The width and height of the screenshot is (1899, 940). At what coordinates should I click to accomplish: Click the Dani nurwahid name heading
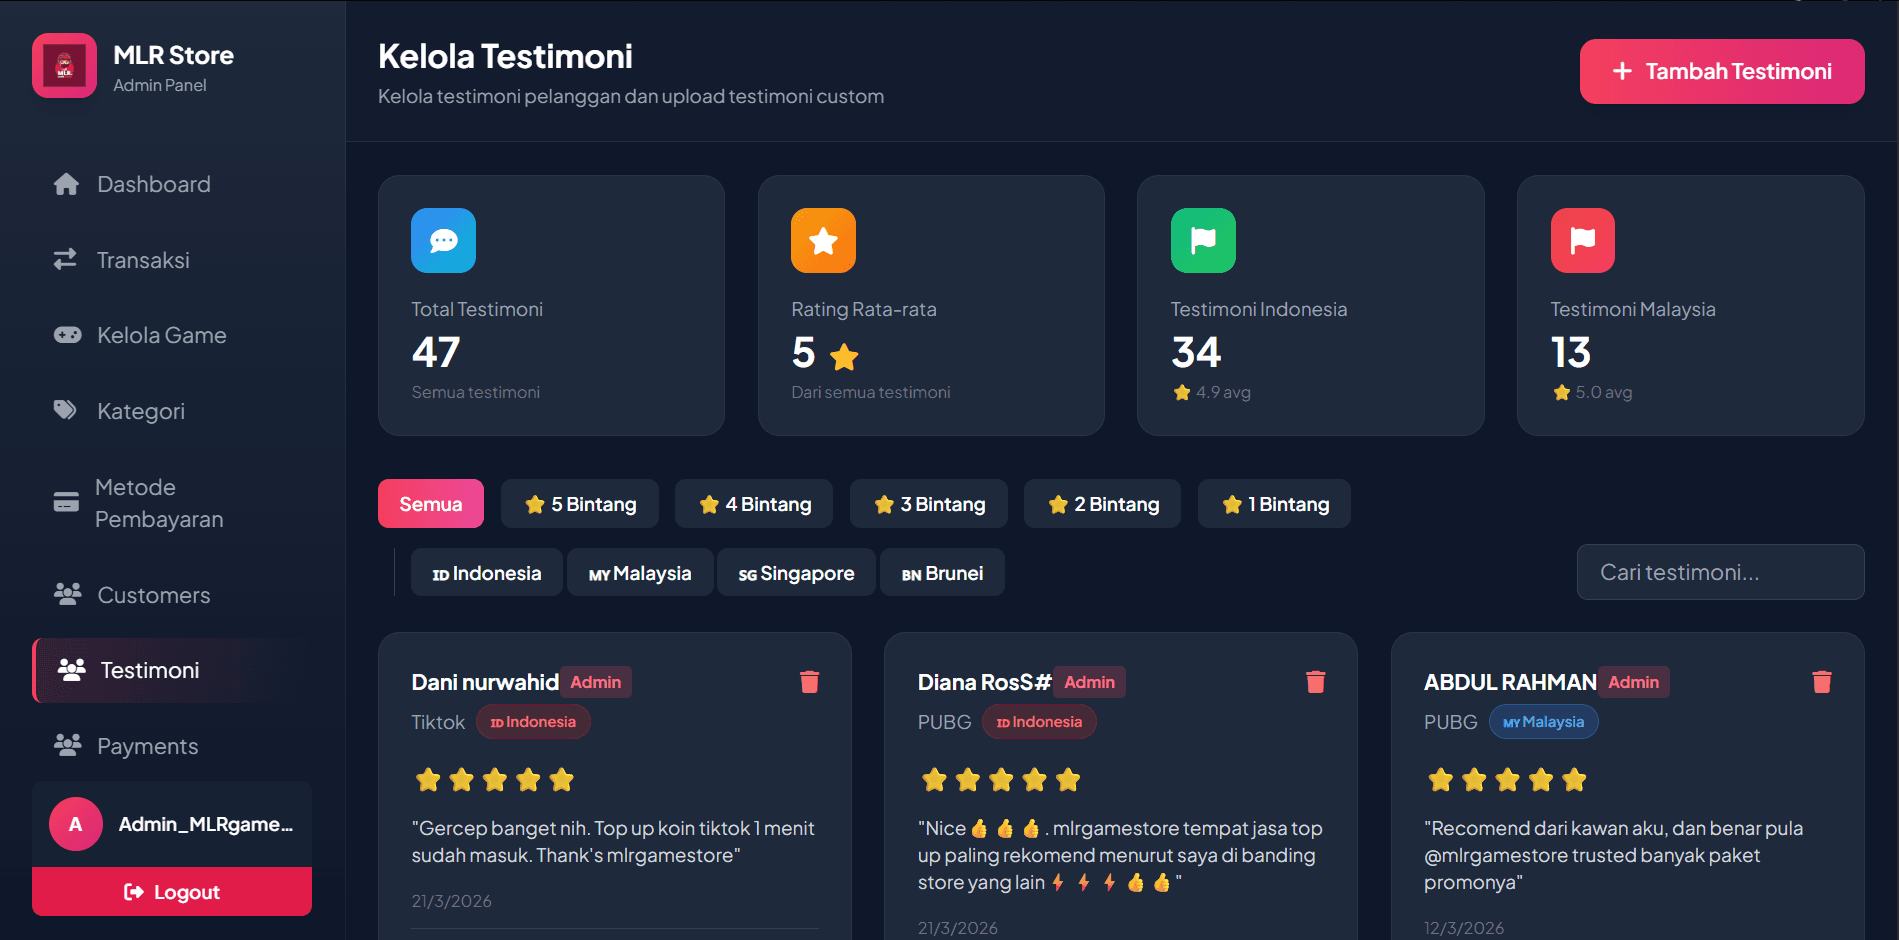[x=485, y=682]
